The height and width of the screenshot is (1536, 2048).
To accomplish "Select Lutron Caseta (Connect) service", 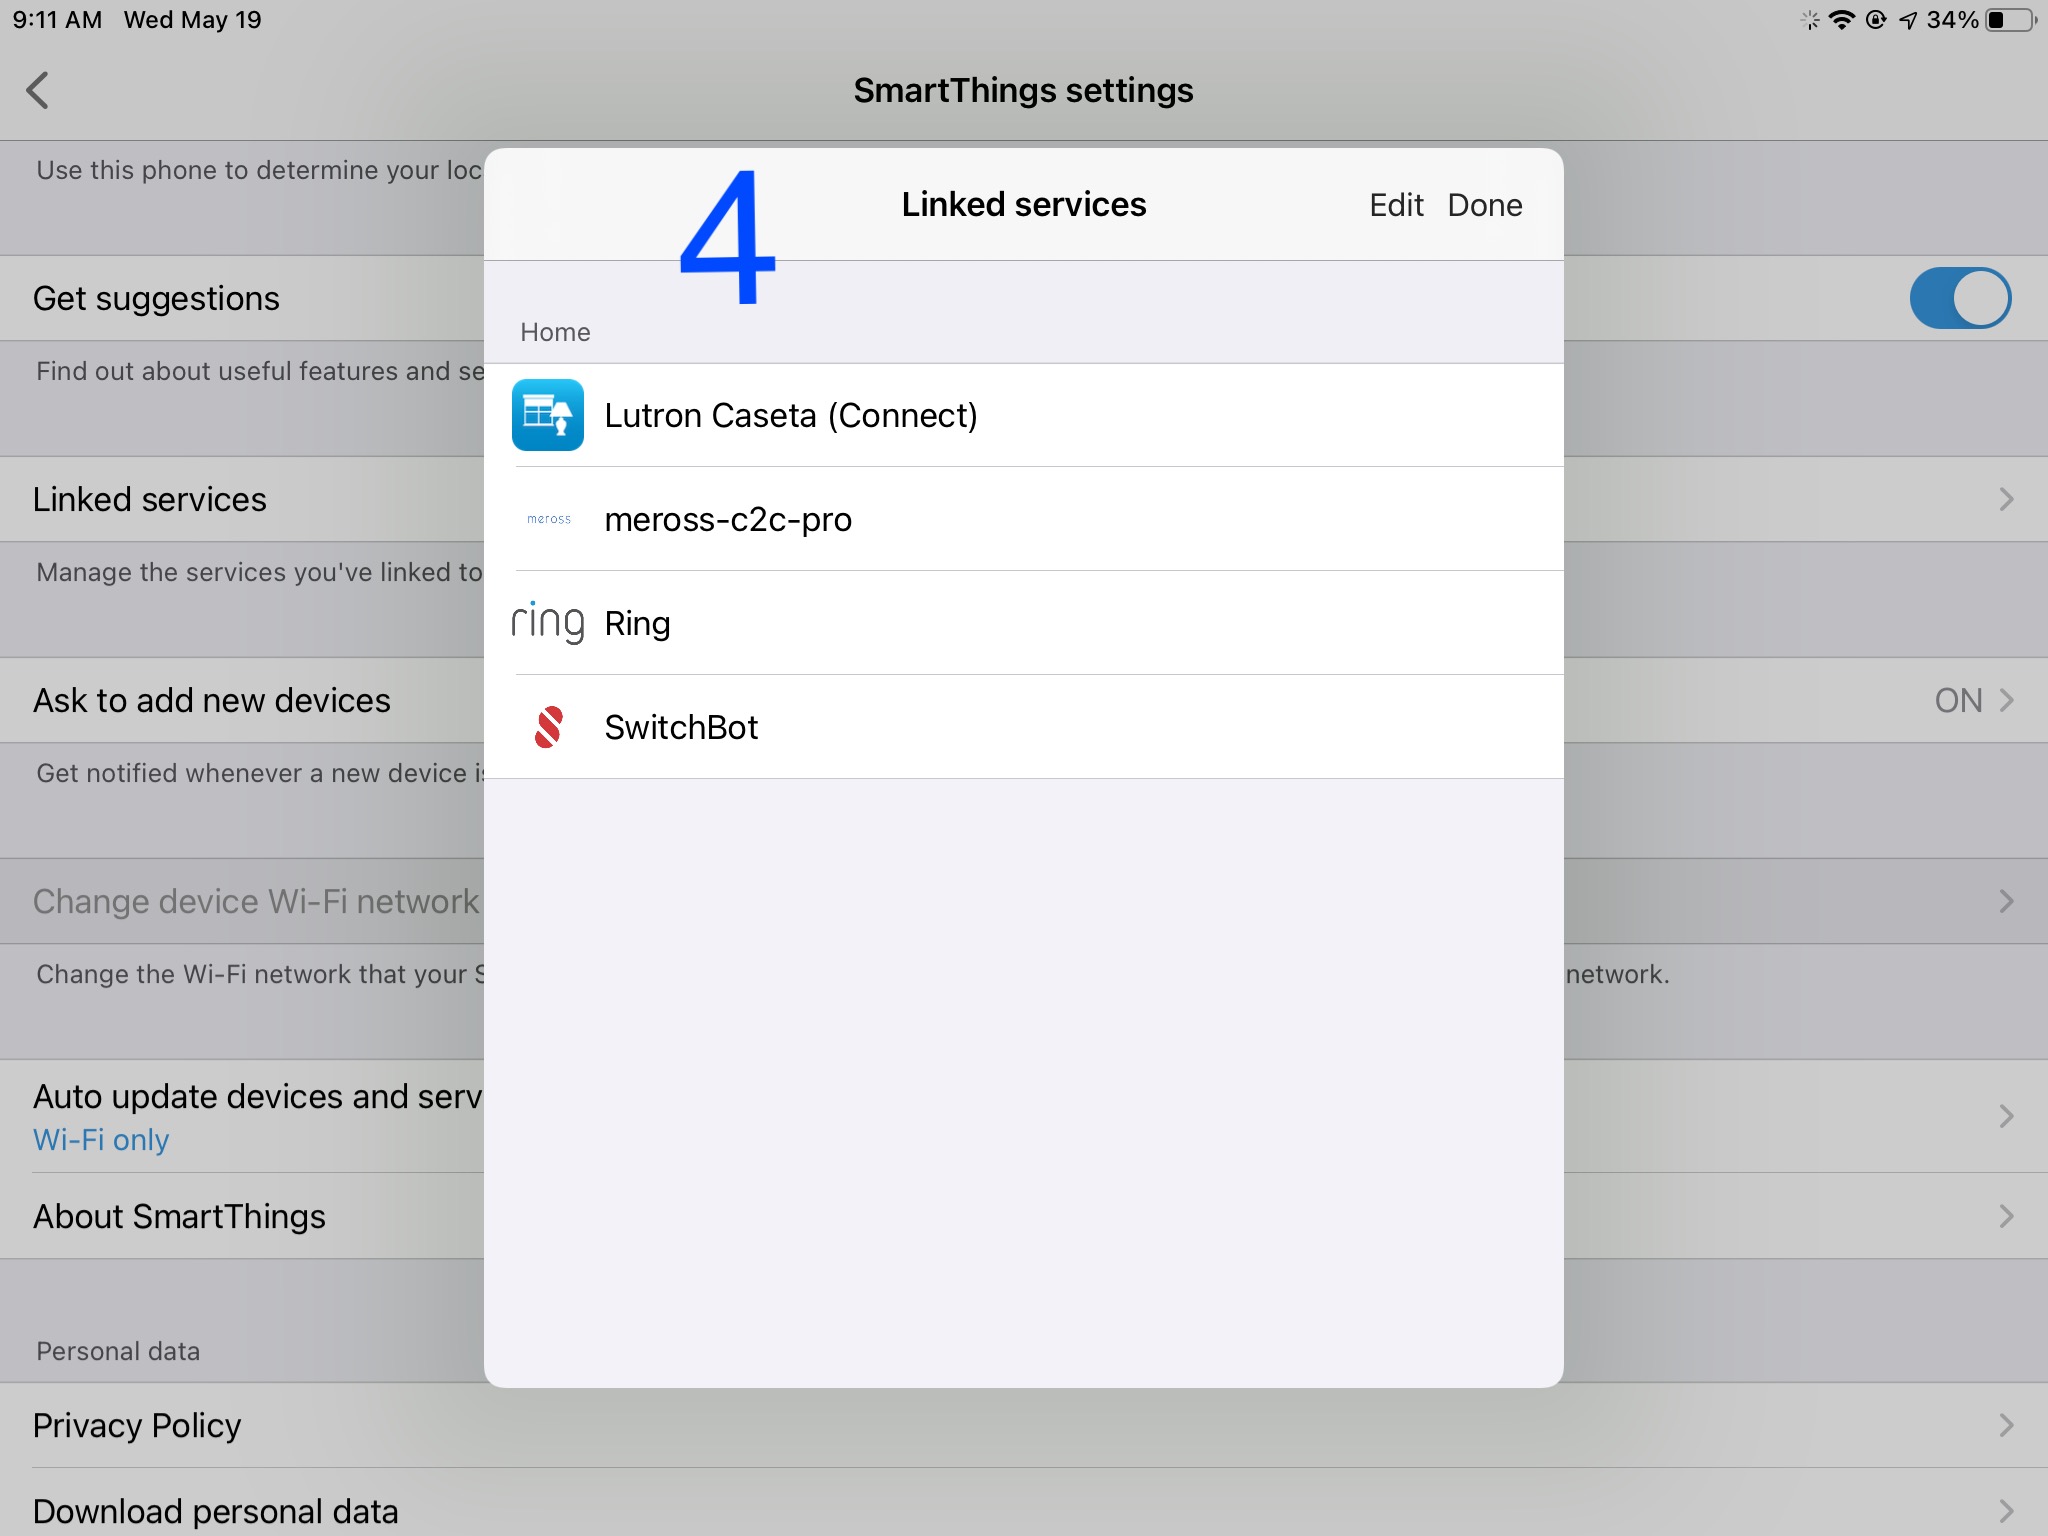I will pyautogui.click(x=1024, y=415).
